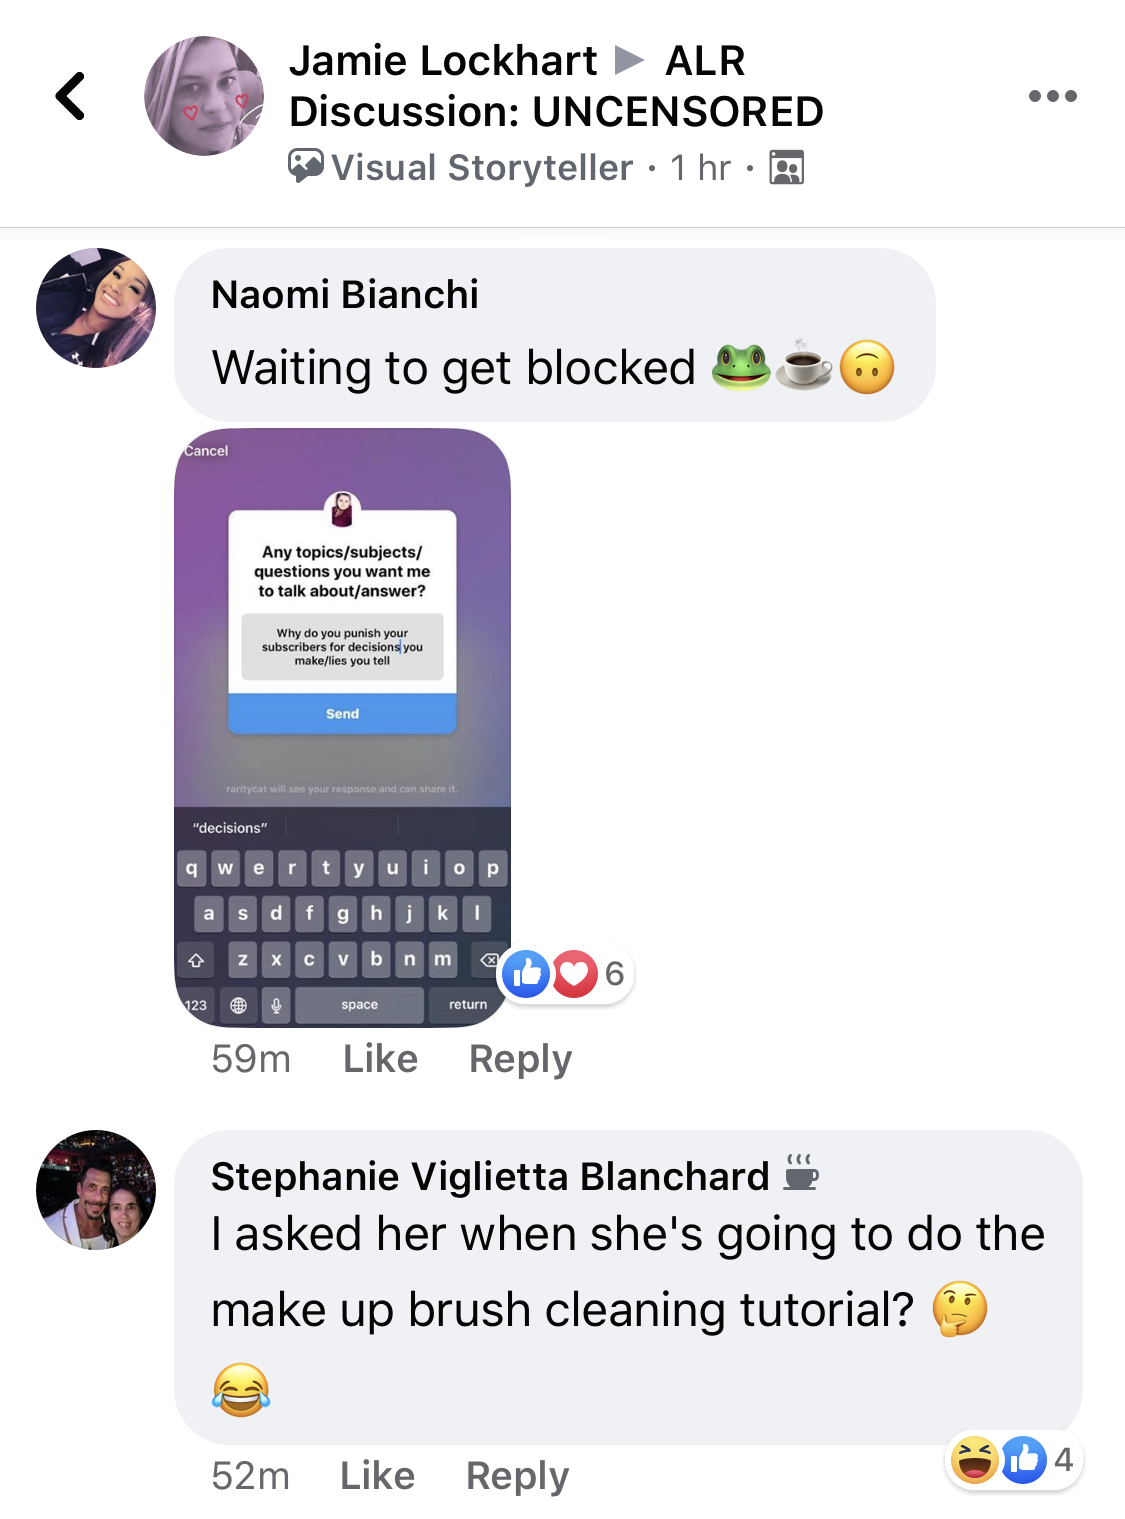1125x1519 pixels.
Task: Open the three-dot more options menu
Action: 1053,96
